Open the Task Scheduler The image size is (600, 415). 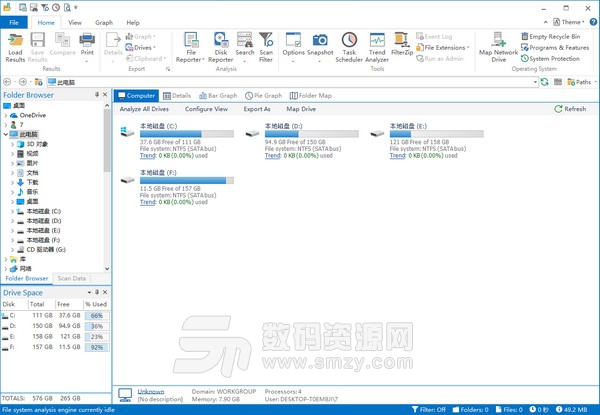[348, 41]
